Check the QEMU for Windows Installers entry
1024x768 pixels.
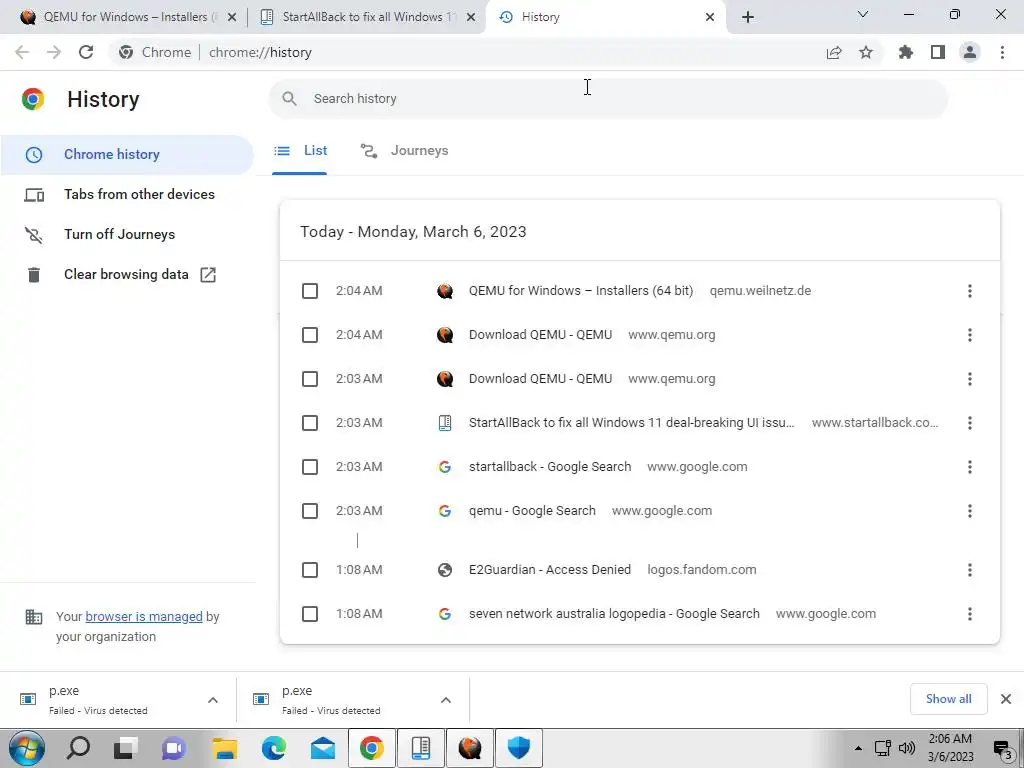310,291
